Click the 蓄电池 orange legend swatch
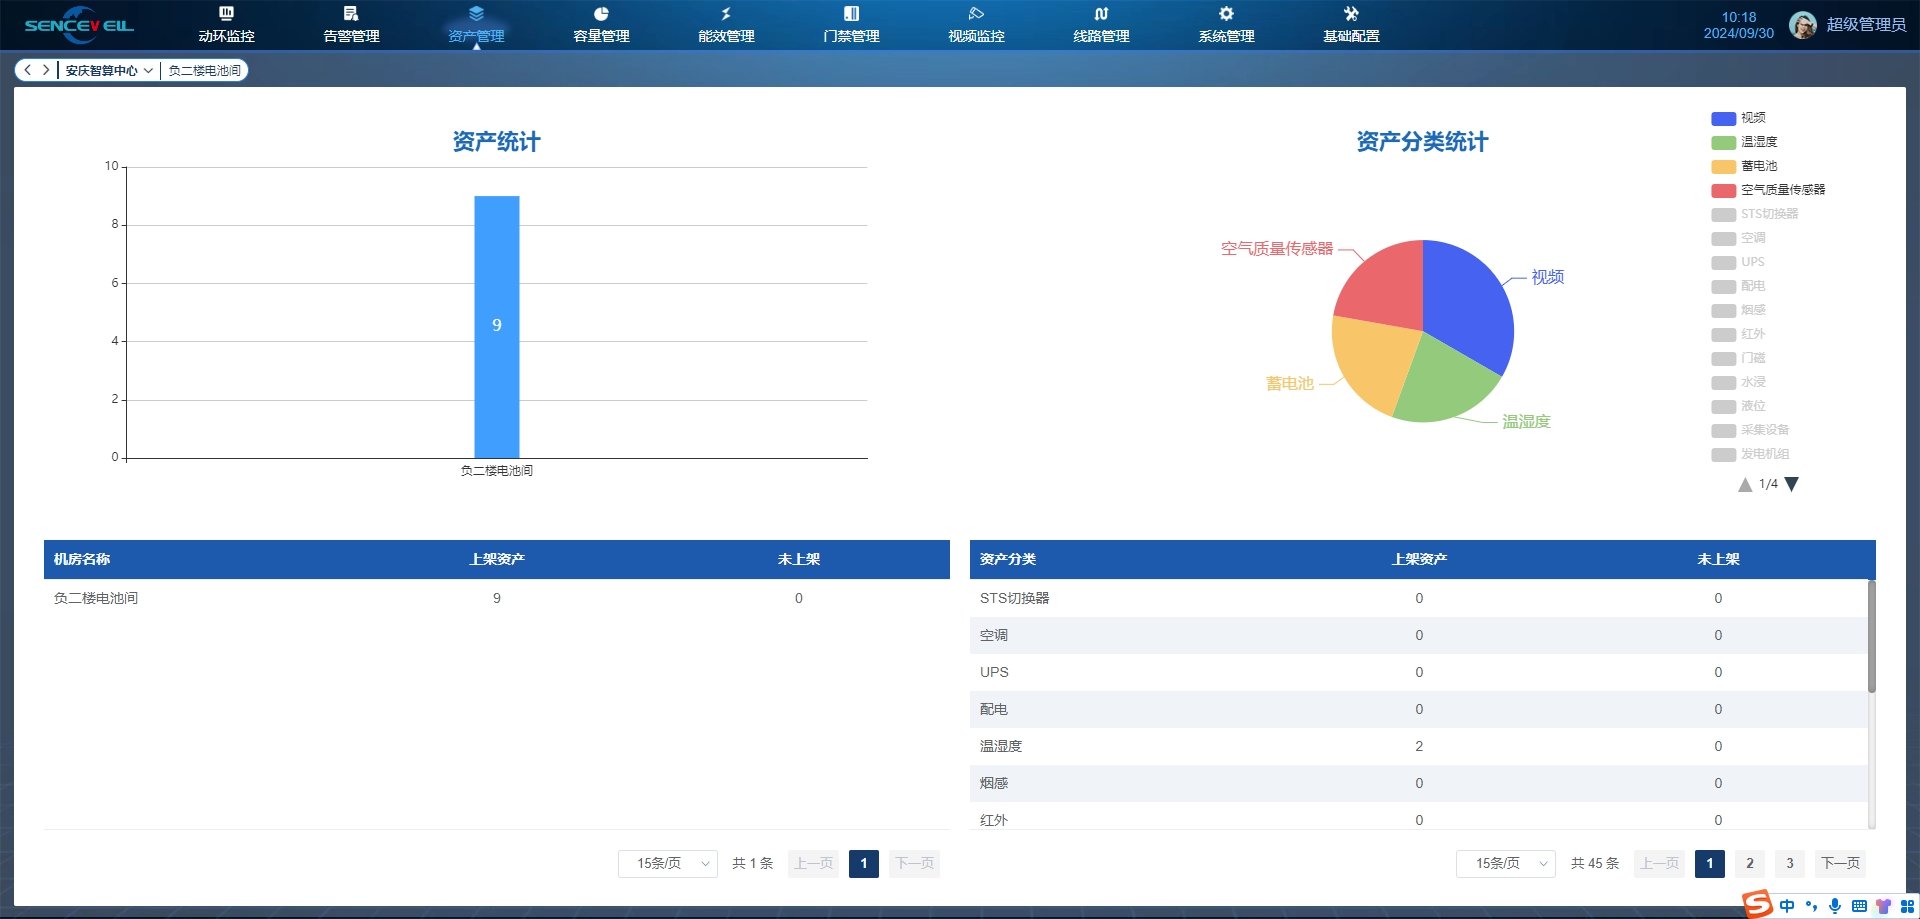Viewport: 1920px width, 919px height. point(1723,167)
